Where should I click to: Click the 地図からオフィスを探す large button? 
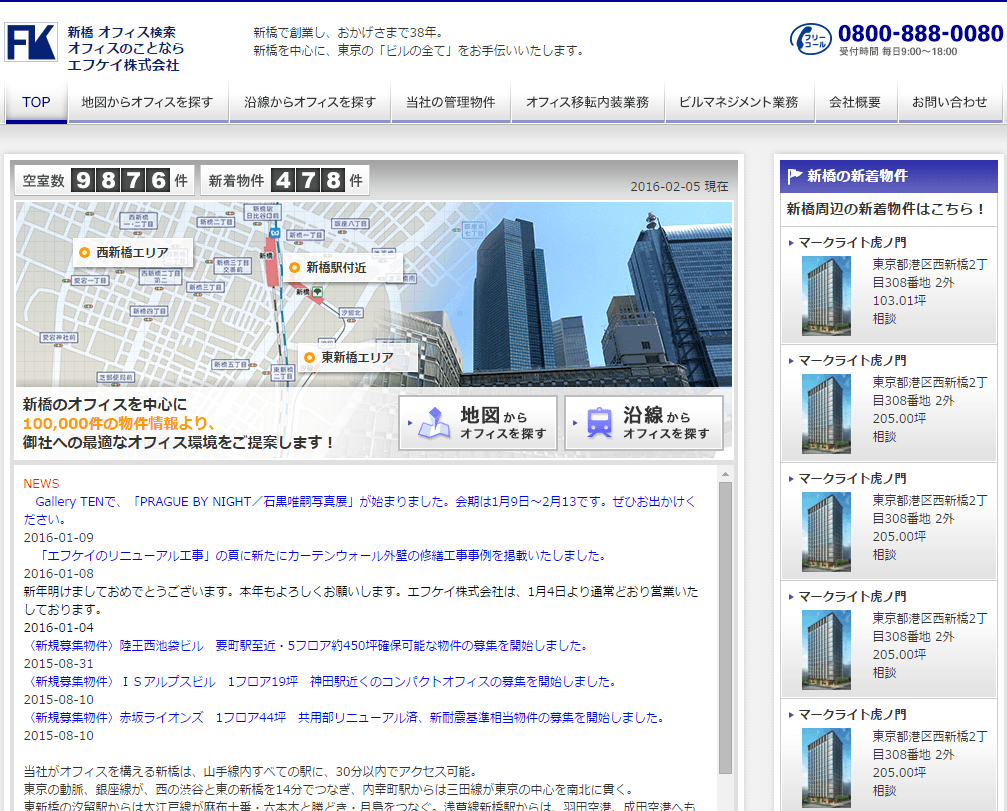click(478, 423)
